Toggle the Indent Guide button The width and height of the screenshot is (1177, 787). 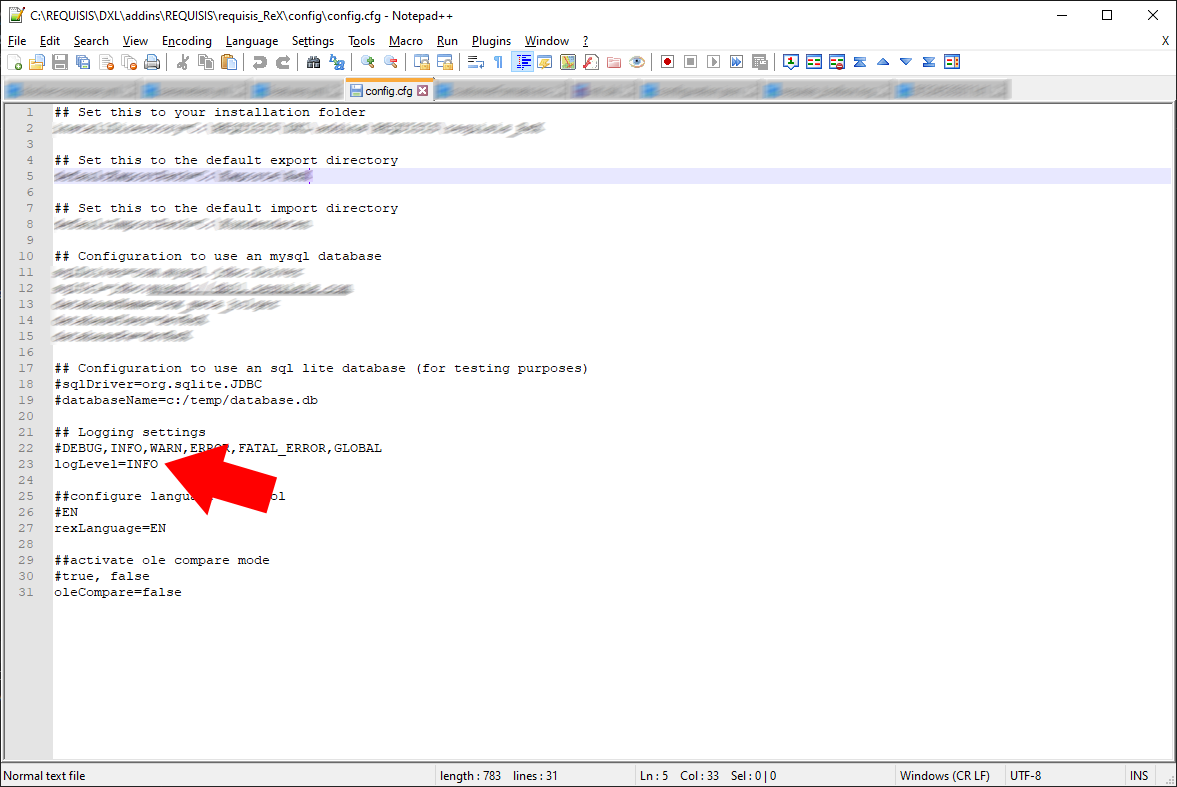click(x=522, y=62)
